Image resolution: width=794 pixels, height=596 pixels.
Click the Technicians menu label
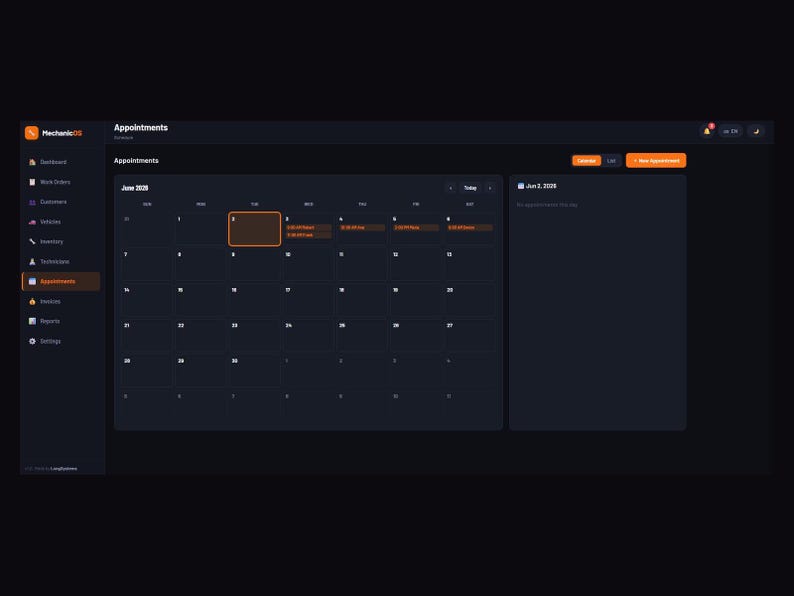click(55, 262)
